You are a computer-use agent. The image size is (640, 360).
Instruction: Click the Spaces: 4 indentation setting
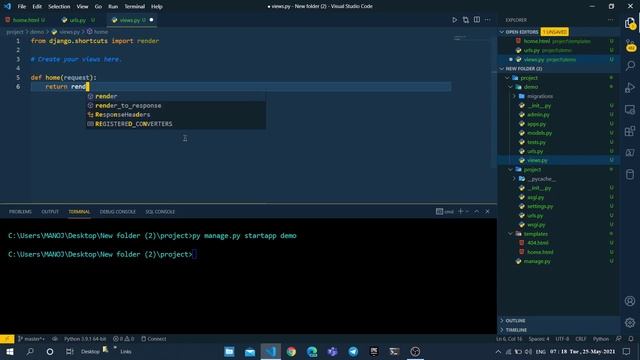coord(539,339)
